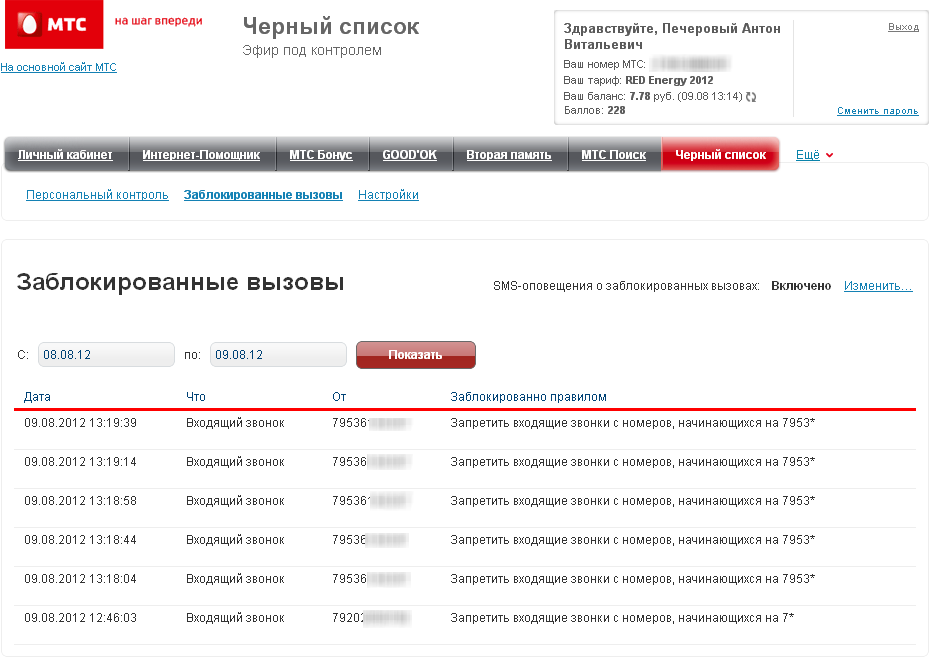Screen dimensions: 937x663
Task: Click Сменить пароль link
Action: (877, 111)
